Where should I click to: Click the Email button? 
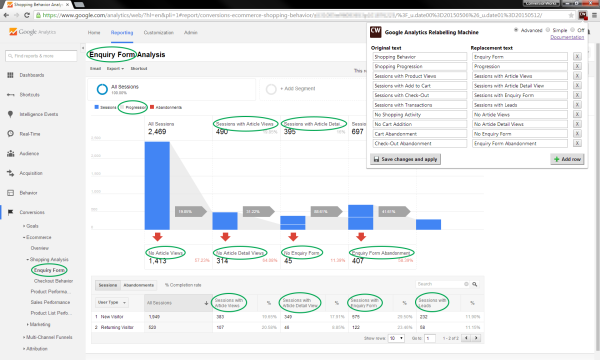(x=95, y=68)
